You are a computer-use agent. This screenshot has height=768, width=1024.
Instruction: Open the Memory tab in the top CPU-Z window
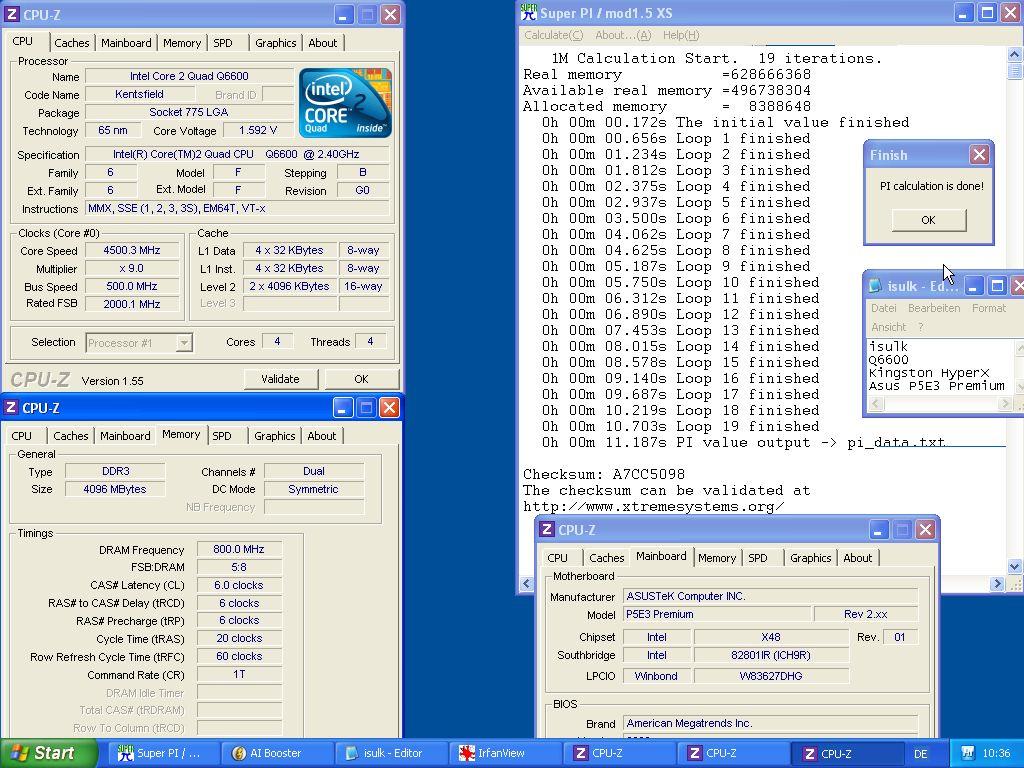coord(182,43)
